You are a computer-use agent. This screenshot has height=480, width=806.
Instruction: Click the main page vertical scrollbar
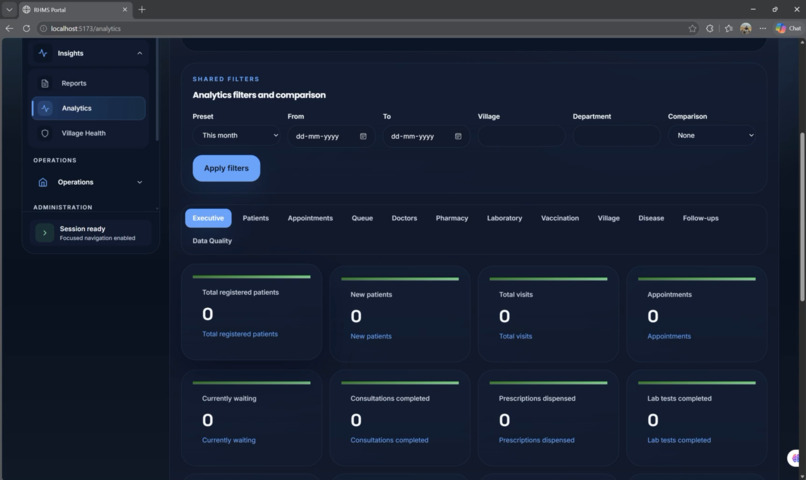click(x=802, y=217)
